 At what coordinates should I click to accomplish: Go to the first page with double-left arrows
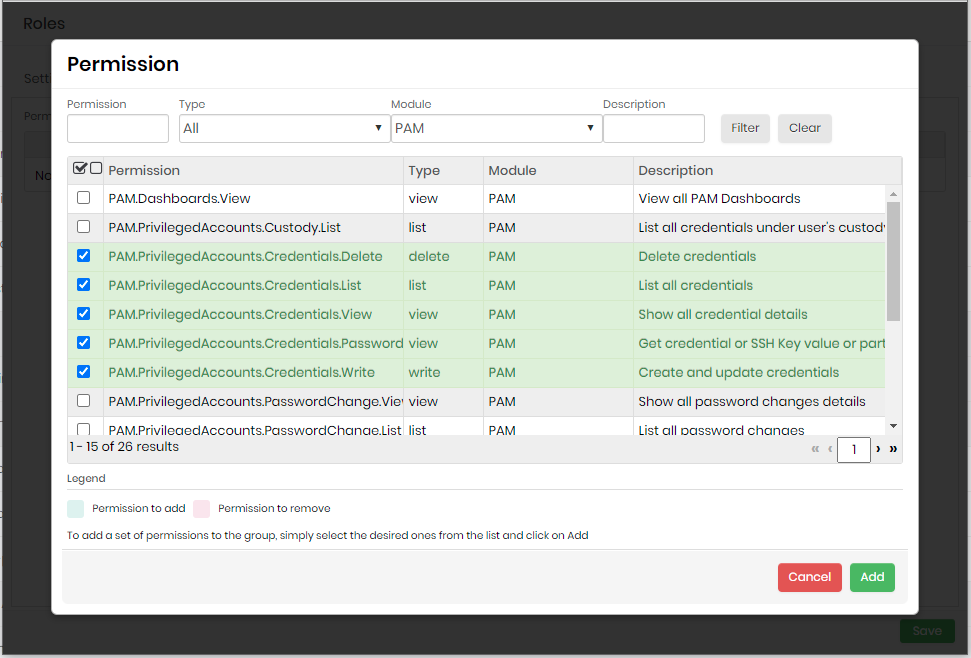tap(815, 449)
